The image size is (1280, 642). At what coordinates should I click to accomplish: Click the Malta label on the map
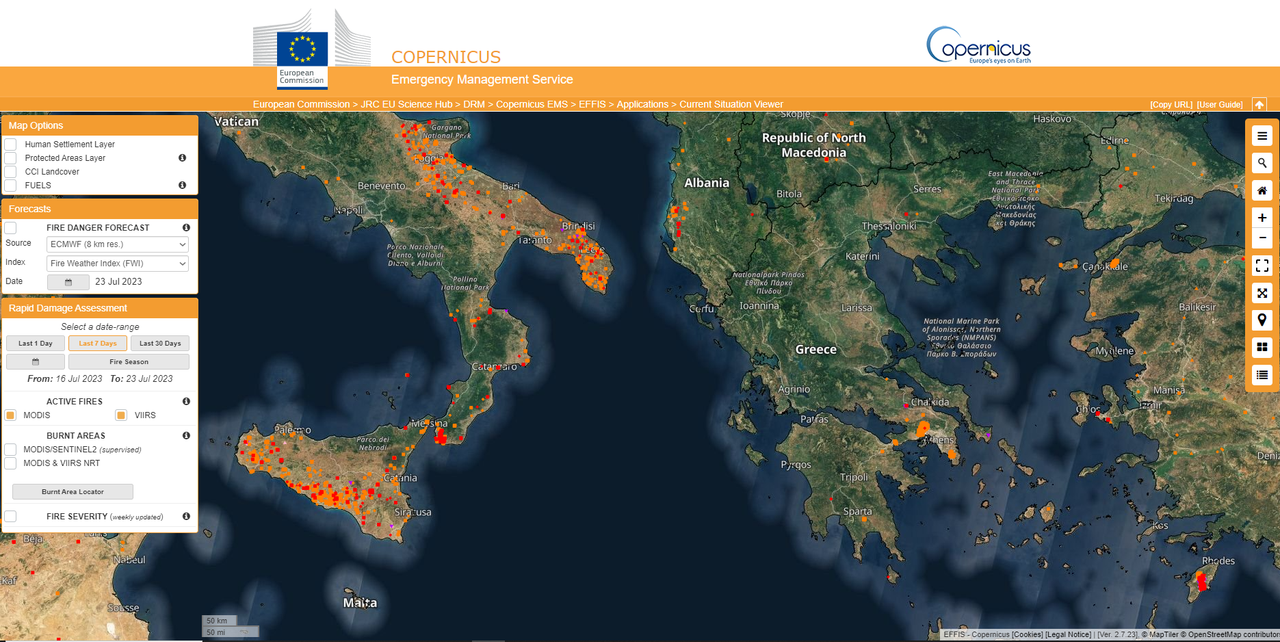[360, 603]
